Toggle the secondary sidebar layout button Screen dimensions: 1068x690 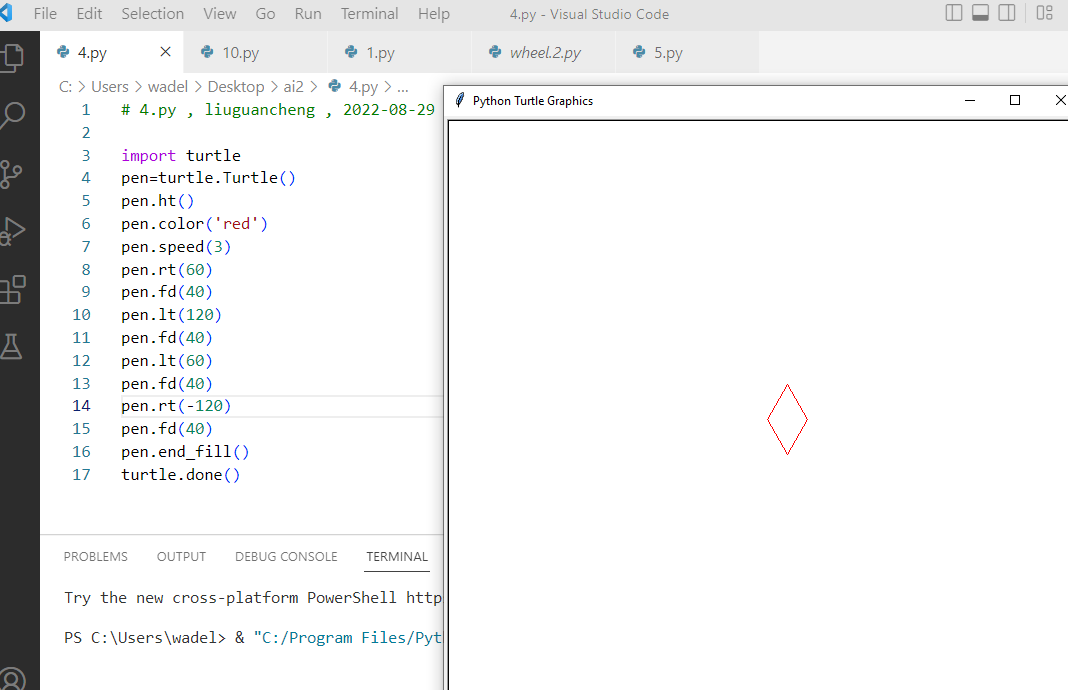[x=1007, y=14]
